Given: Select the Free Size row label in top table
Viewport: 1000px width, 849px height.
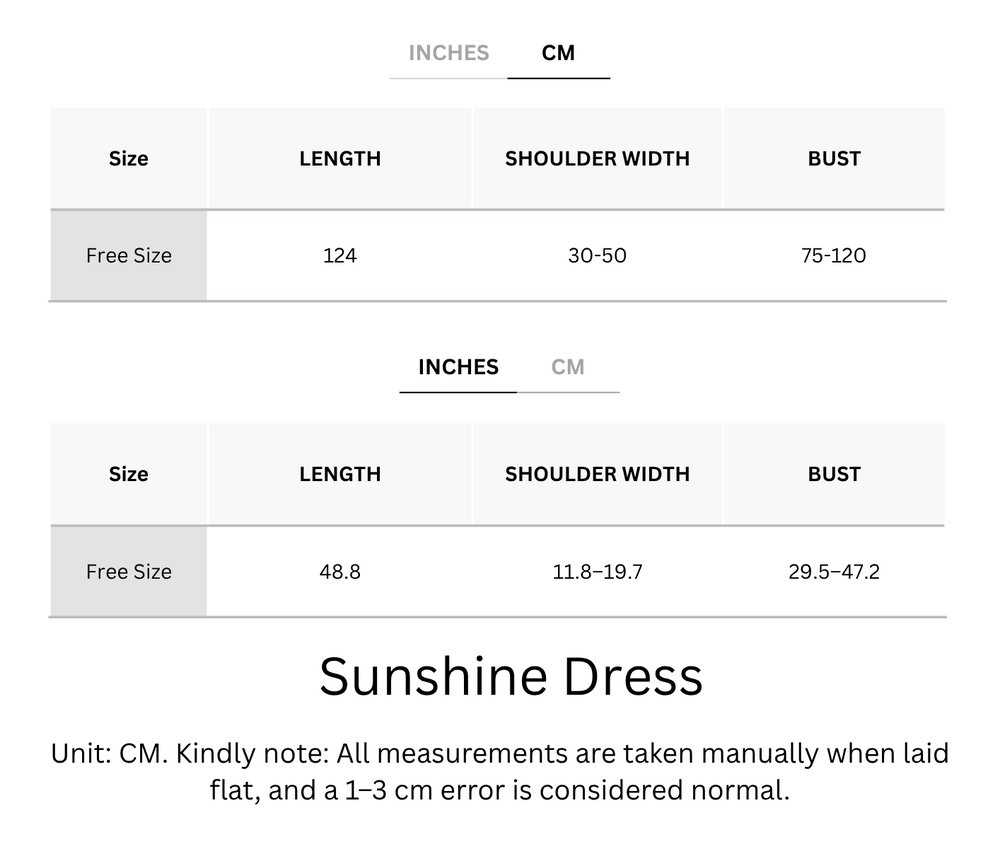Looking at the screenshot, I should 128,255.
